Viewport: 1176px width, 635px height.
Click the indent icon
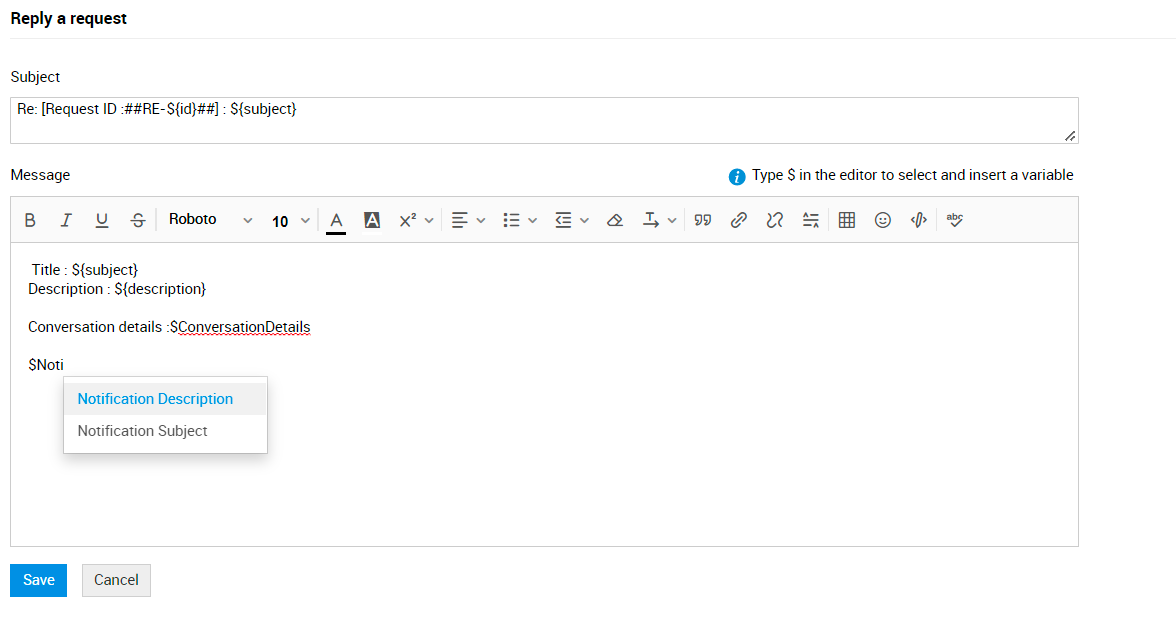[563, 220]
